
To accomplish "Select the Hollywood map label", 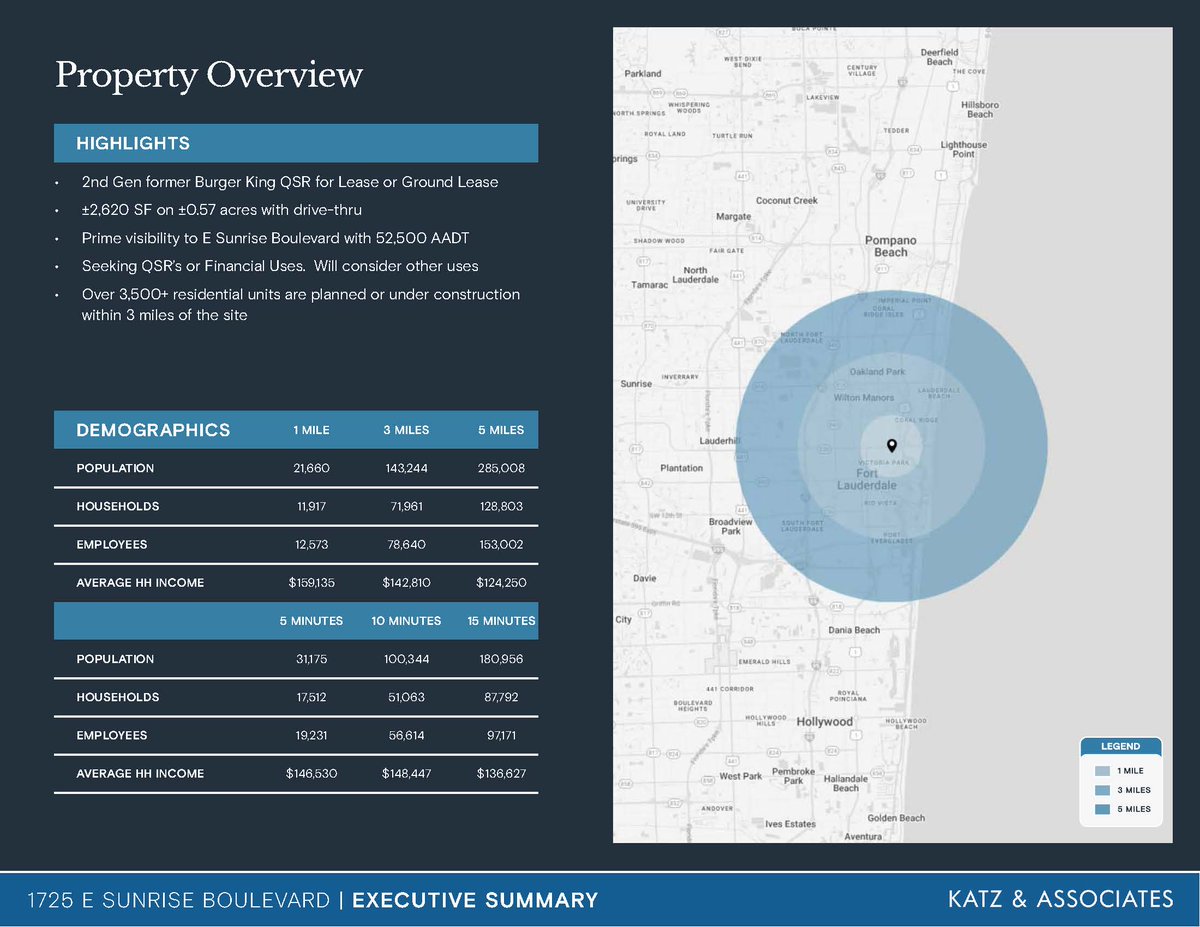I will pyautogui.click(x=824, y=721).
